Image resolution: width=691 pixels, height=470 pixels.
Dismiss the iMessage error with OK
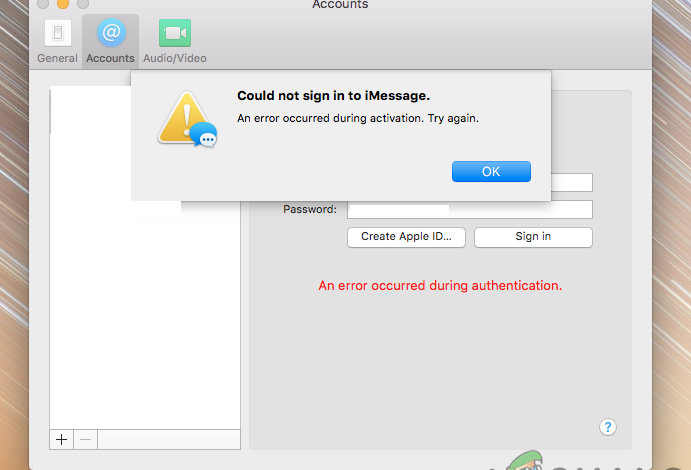(491, 171)
